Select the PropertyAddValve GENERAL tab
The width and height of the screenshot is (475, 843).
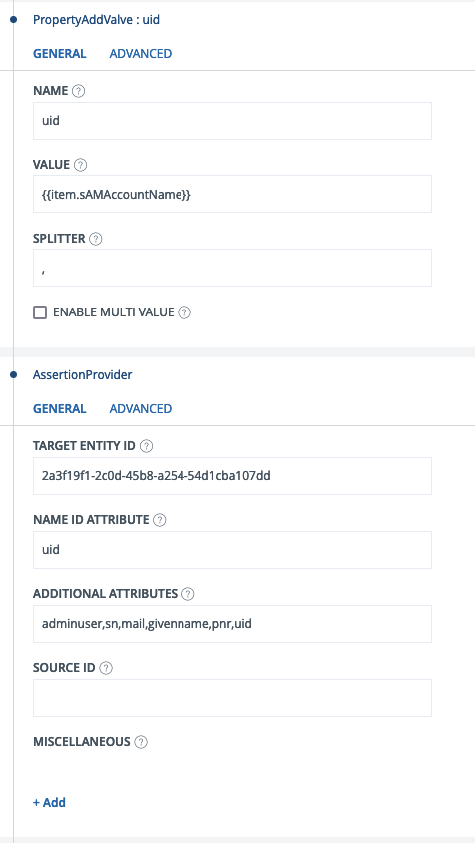(60, 53)
